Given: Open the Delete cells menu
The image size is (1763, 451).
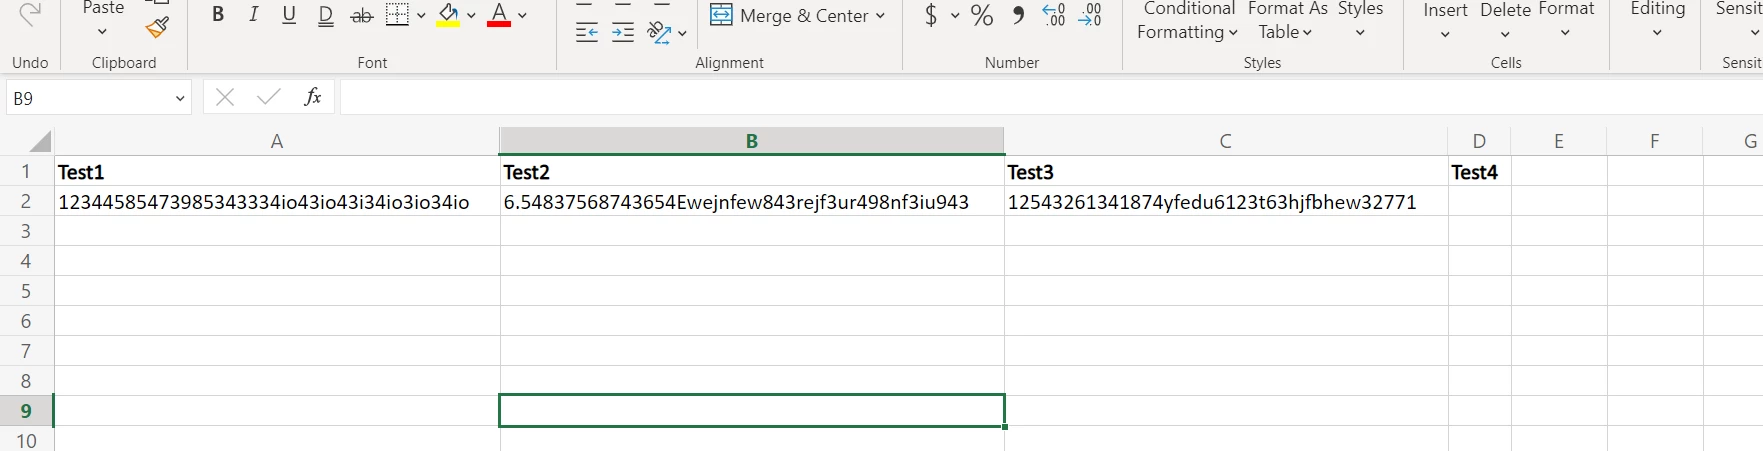Looking at the screenshot, I should pos(1505,20).
